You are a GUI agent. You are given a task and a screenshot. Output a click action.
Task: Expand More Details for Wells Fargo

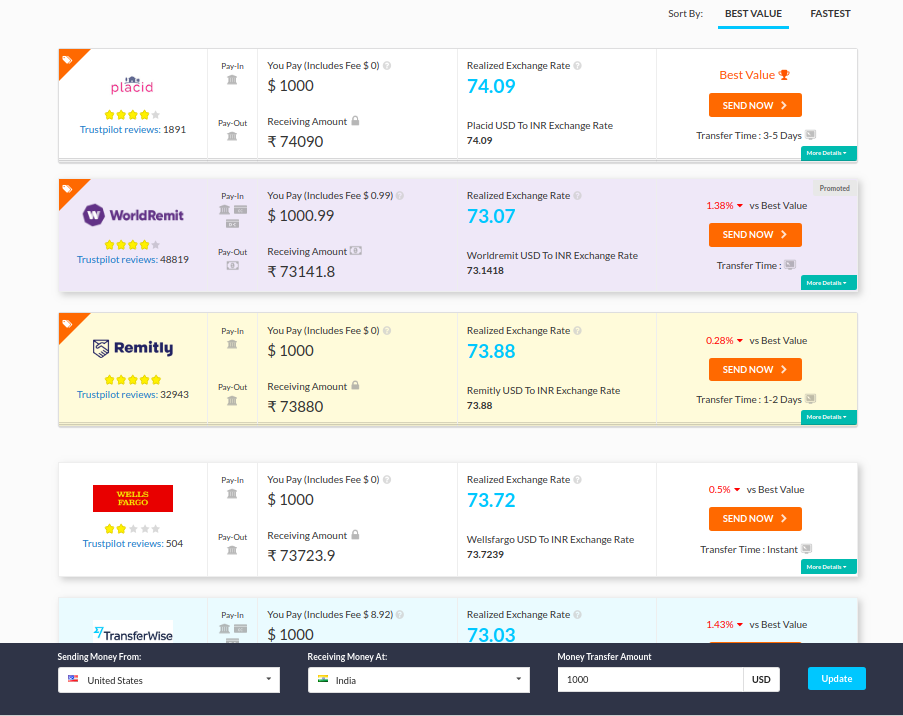coord(828,567)
